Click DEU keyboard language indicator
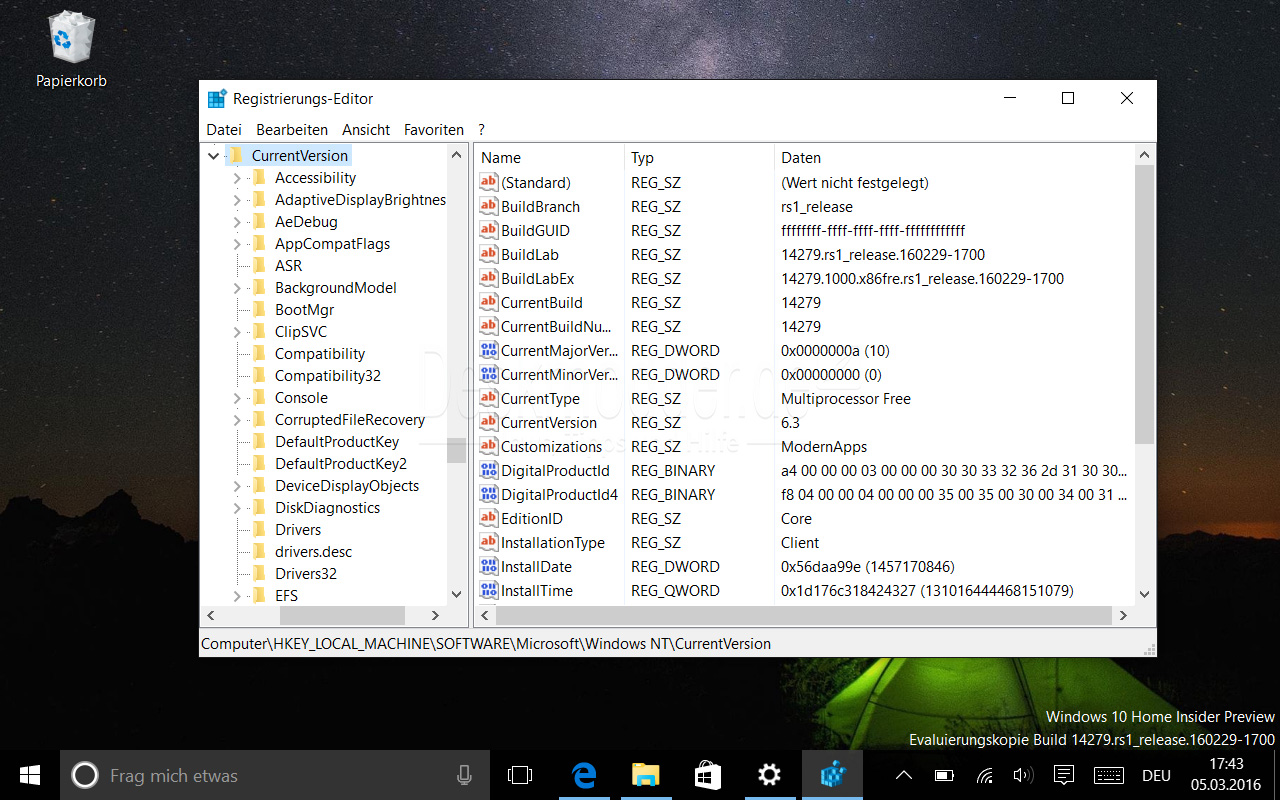 (x=1156, y=775)
